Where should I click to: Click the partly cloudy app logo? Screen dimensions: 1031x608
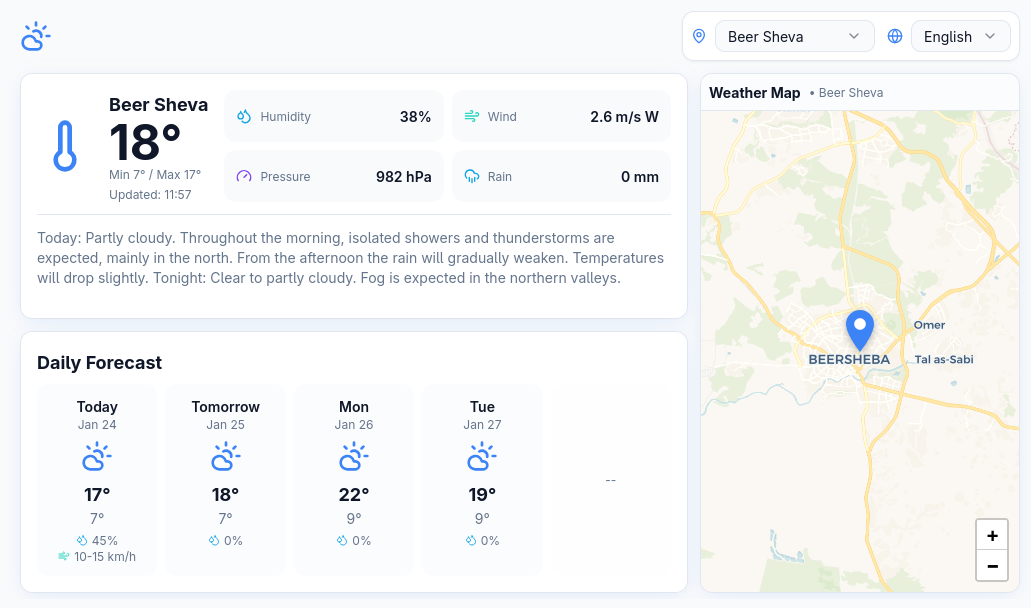(x=35, y=37)
